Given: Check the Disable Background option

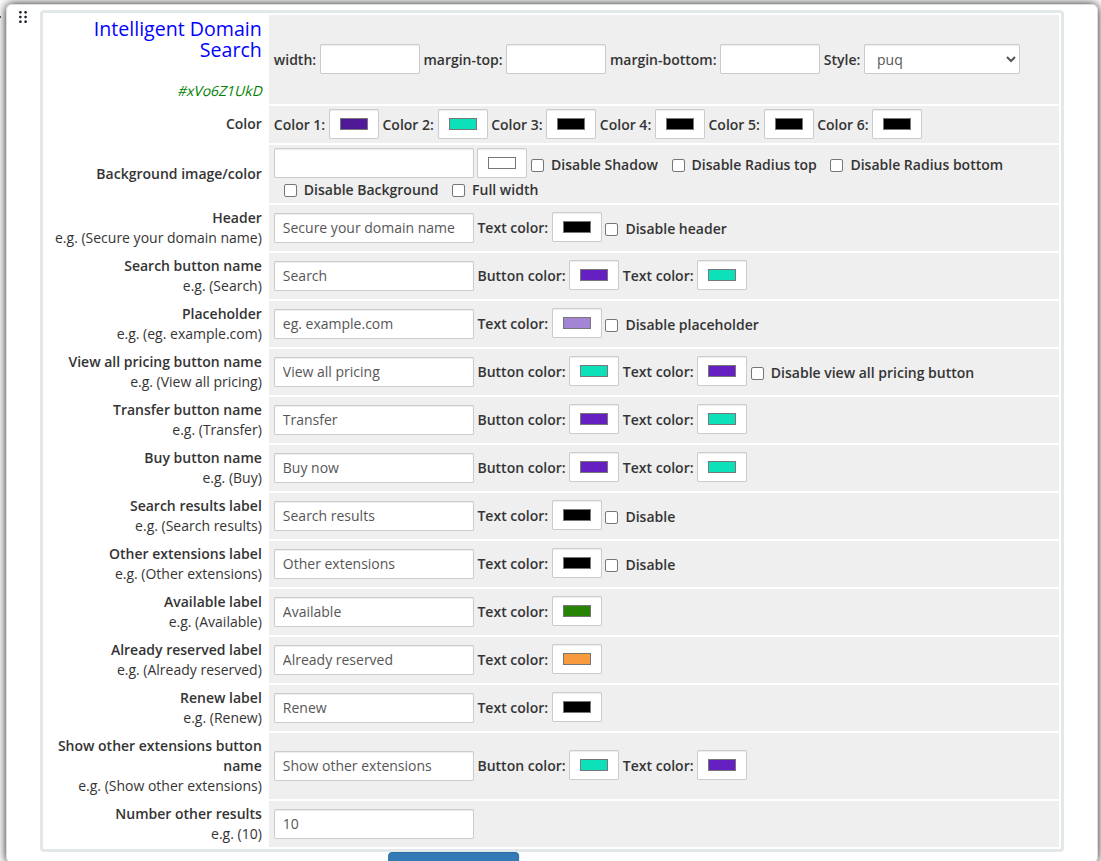Looking at the screenshot, I should [x=290, y=190].
